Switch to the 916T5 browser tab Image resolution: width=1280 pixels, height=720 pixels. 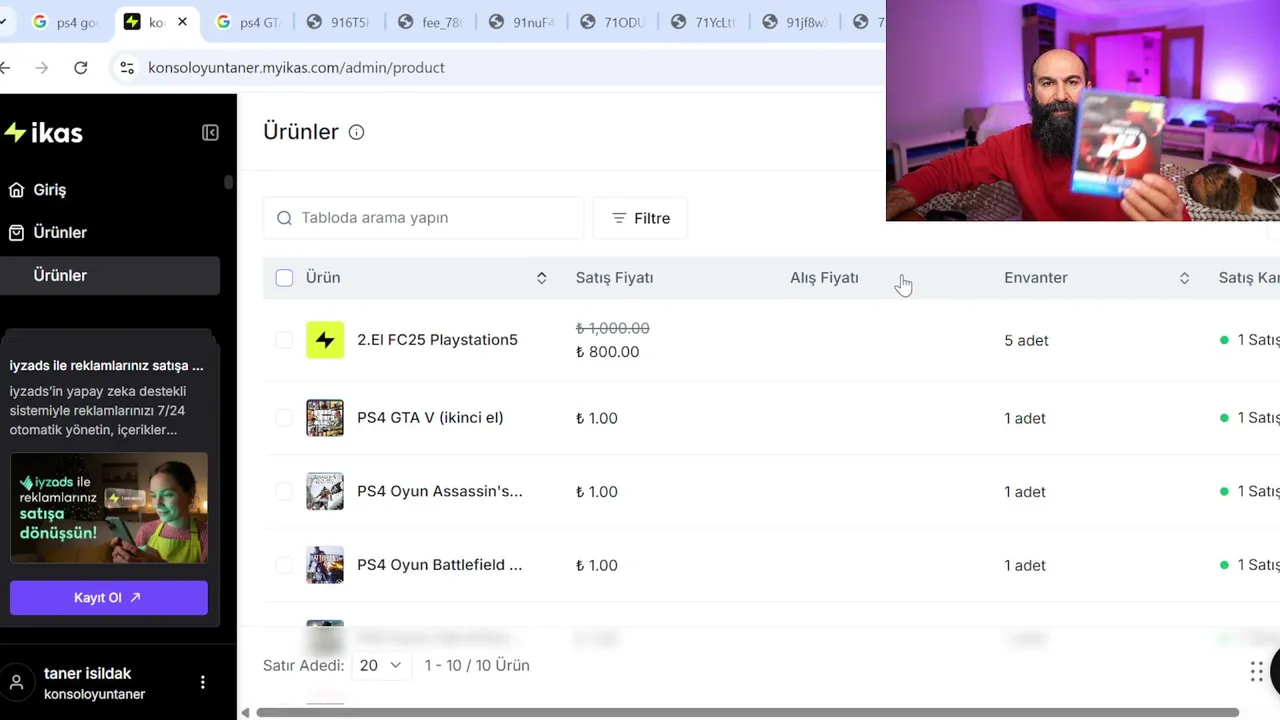pyautogui.click(x=340, y=22)
